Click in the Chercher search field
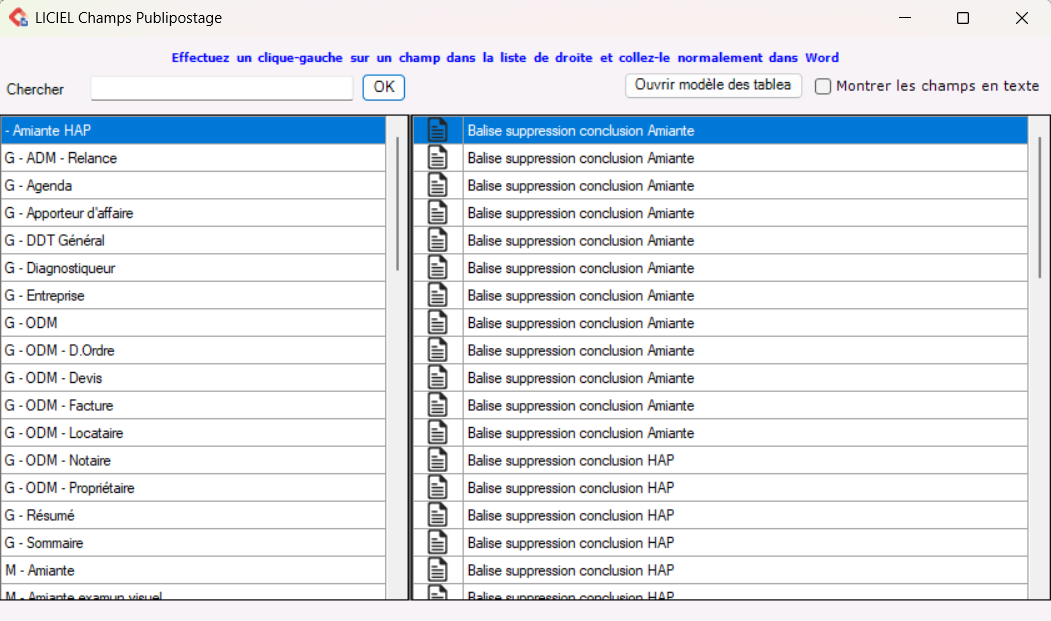The image size is (1051, 621). 221,89
